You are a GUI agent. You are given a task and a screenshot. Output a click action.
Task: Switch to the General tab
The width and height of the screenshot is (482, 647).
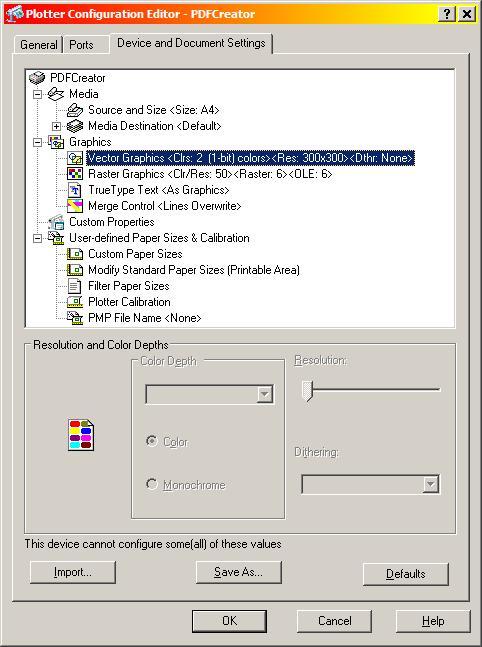[38, 45]
